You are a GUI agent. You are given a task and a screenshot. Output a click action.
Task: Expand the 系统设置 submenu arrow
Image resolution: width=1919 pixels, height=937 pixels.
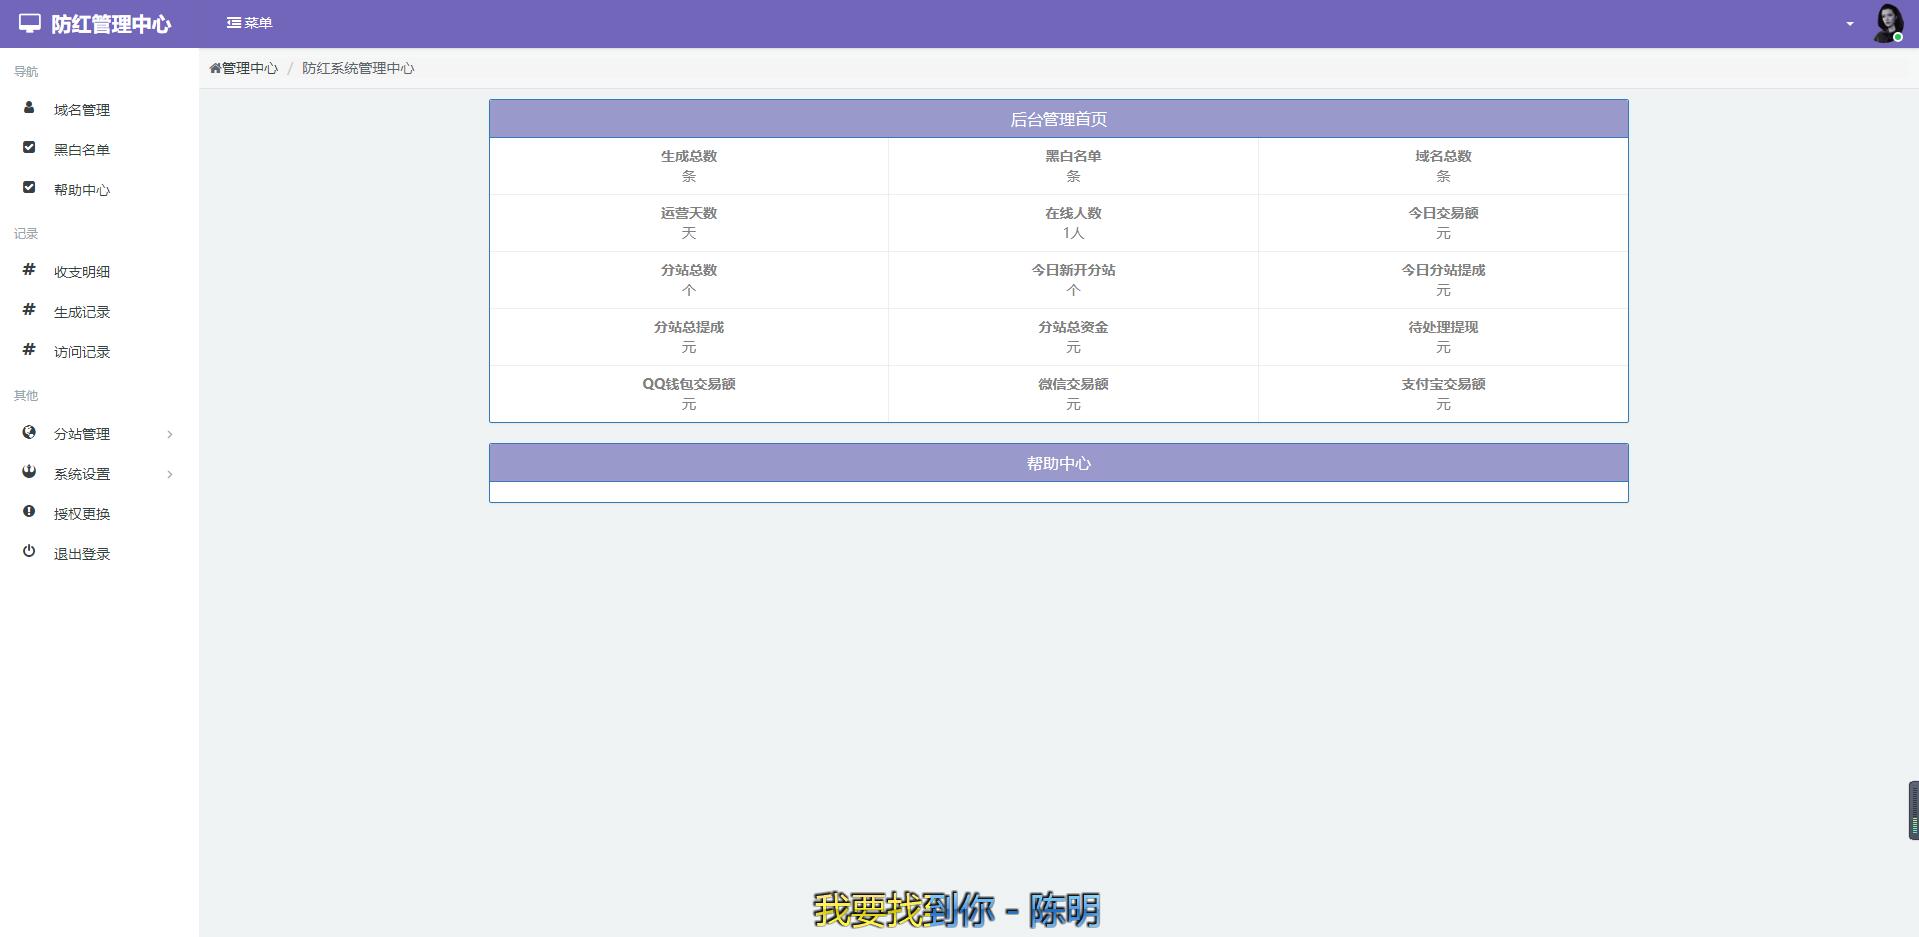[170, 474]
